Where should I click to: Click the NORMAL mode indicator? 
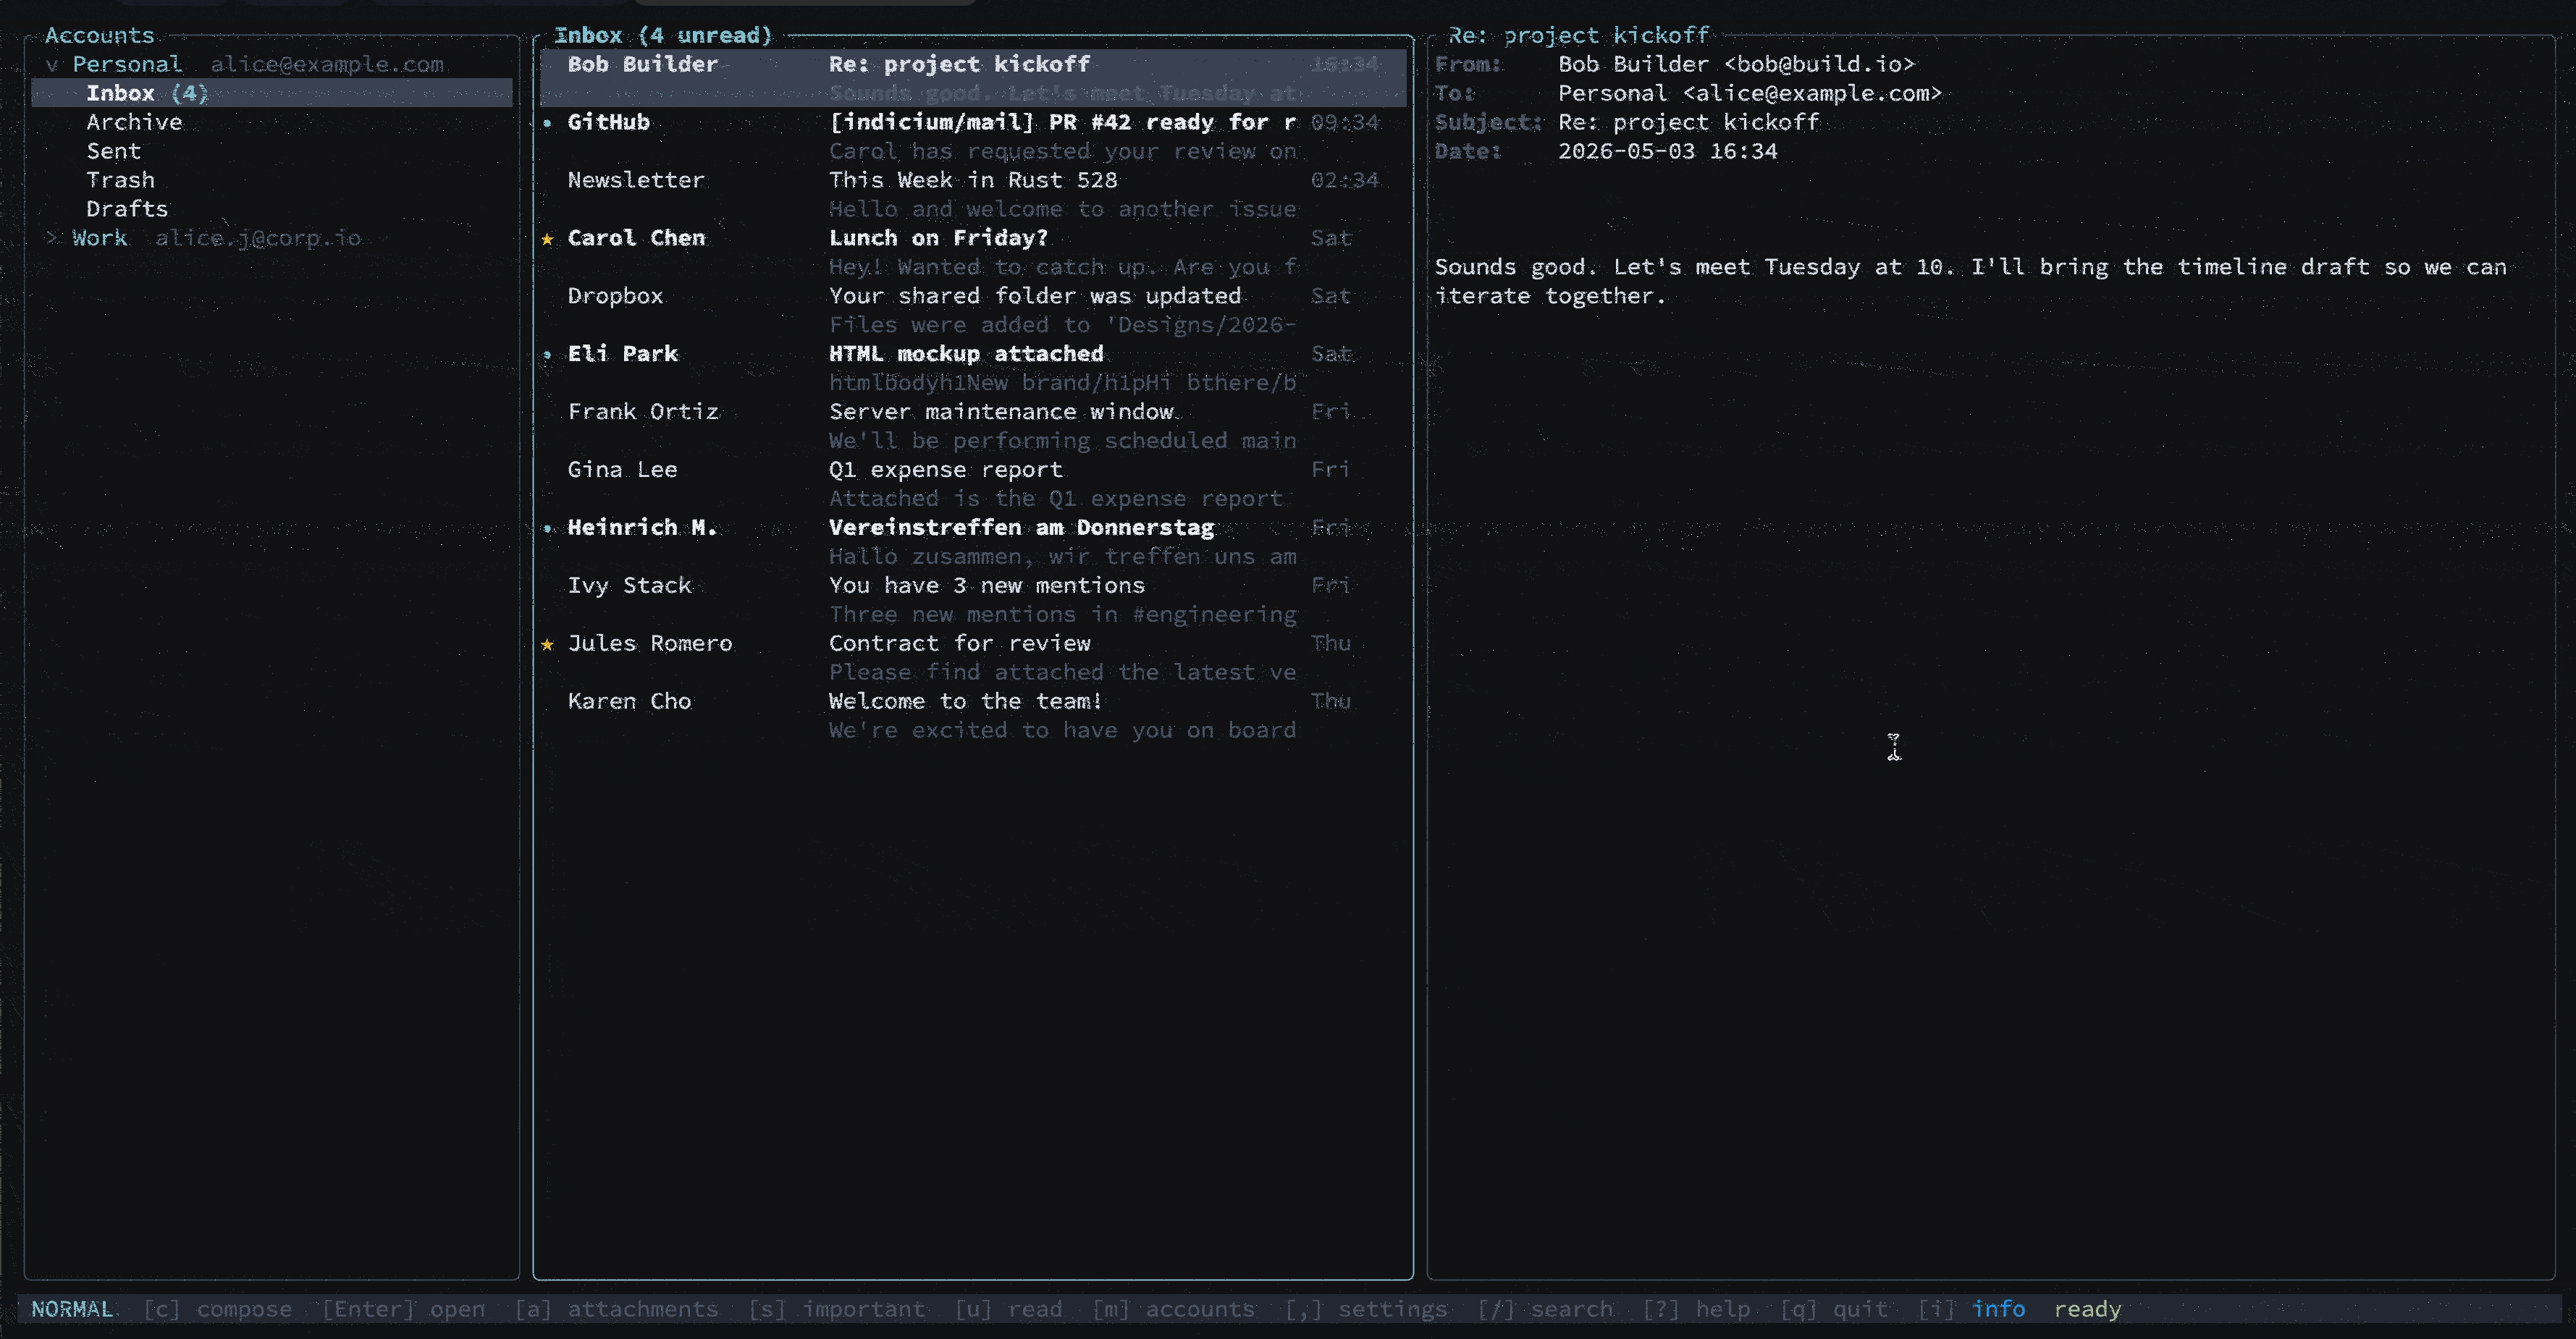click(72, 1309)
